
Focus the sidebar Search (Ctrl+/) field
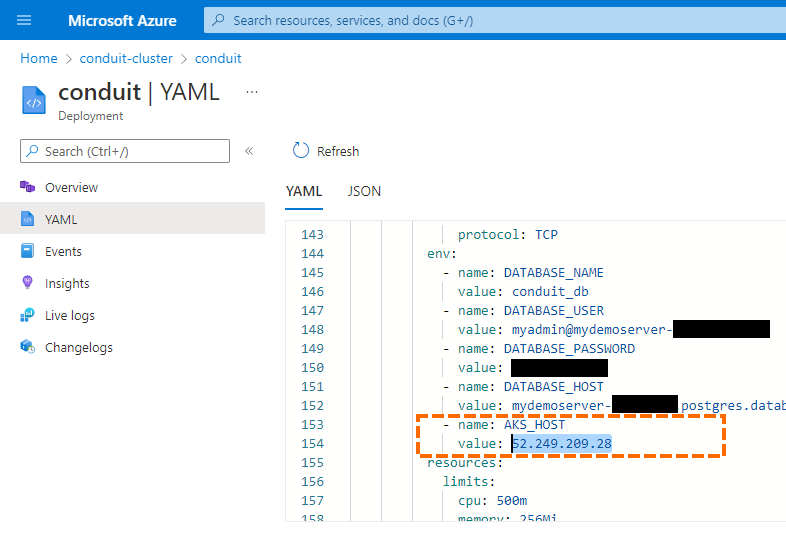point(125,151)
